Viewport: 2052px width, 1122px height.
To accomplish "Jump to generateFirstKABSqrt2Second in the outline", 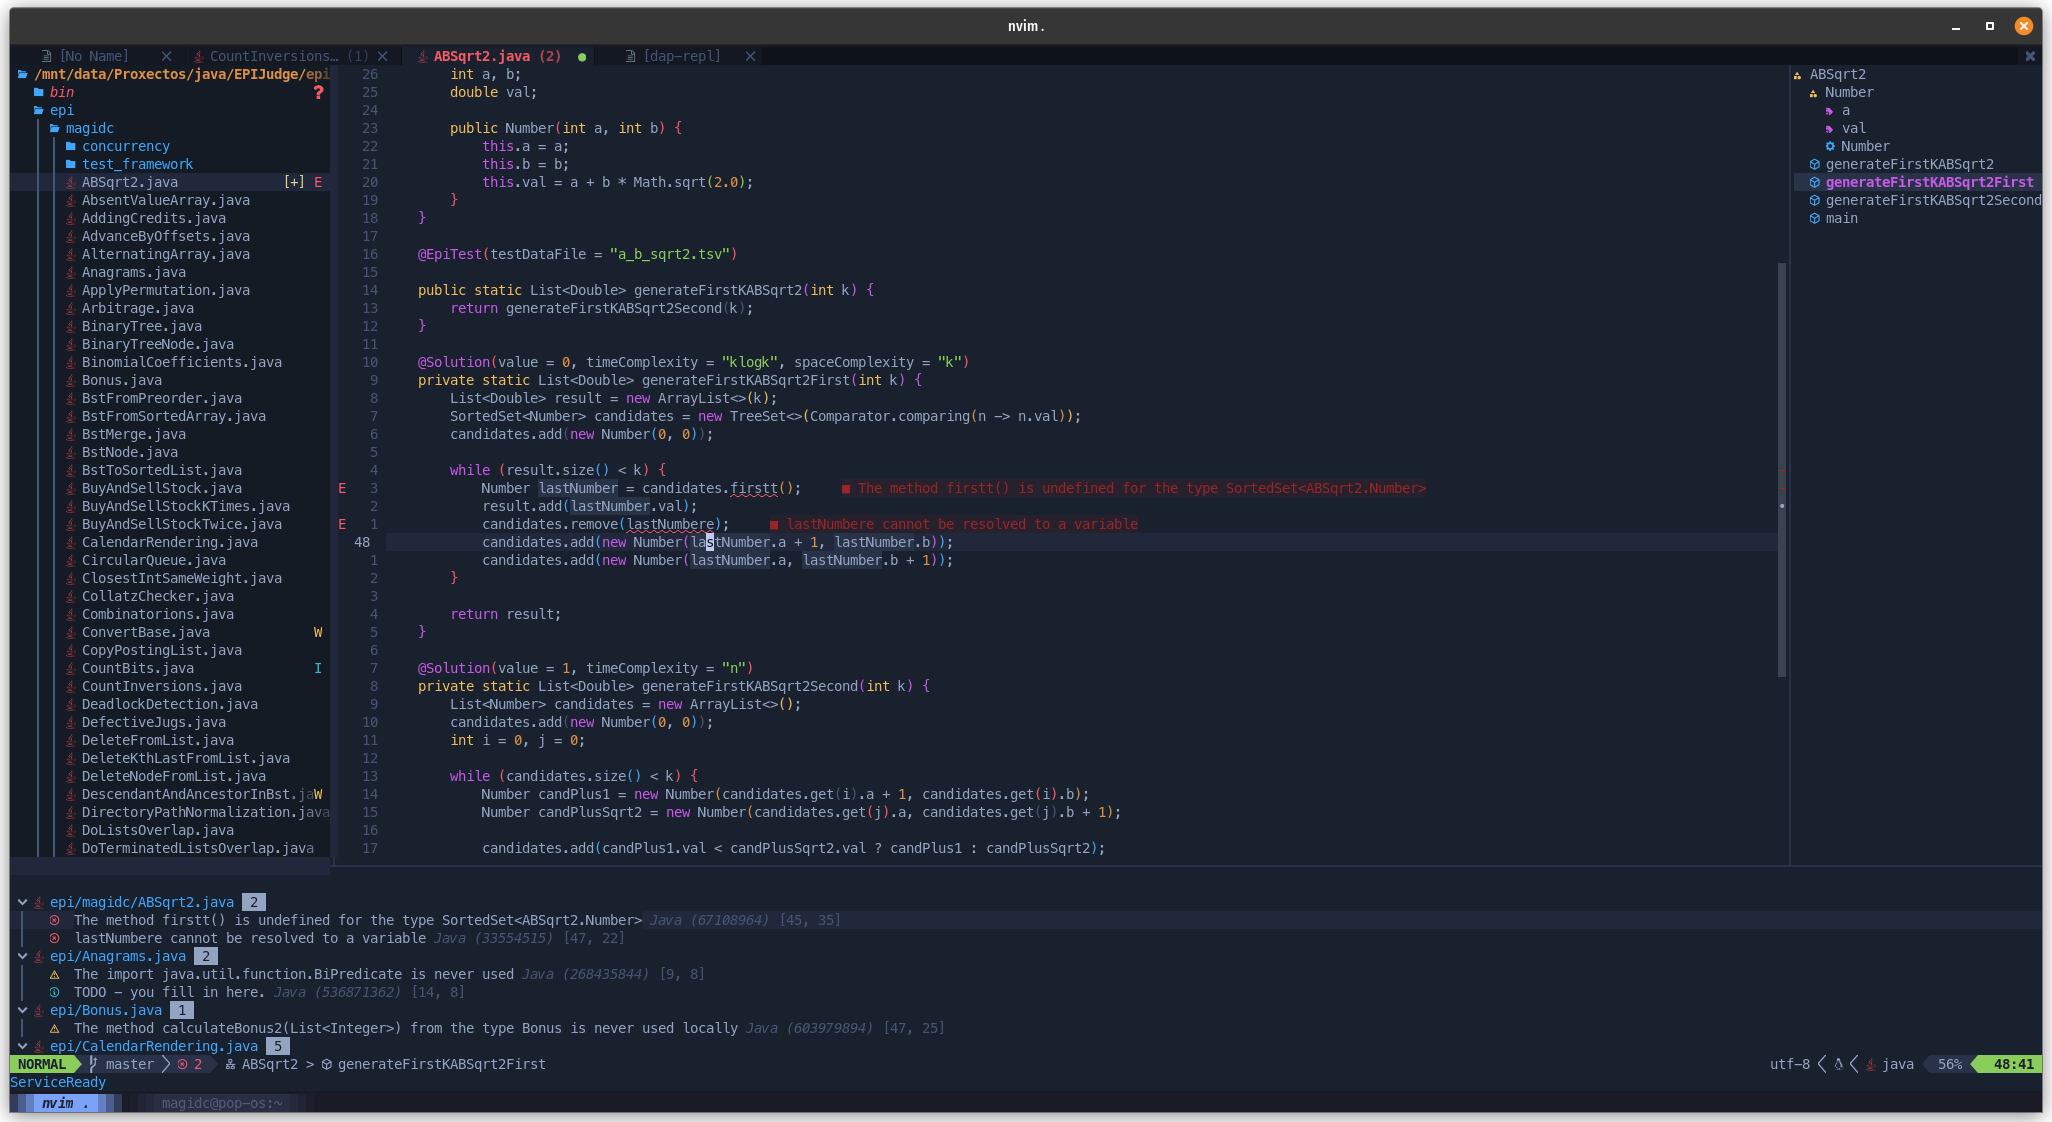I will pyautogui.click(x=1932, y=200).
